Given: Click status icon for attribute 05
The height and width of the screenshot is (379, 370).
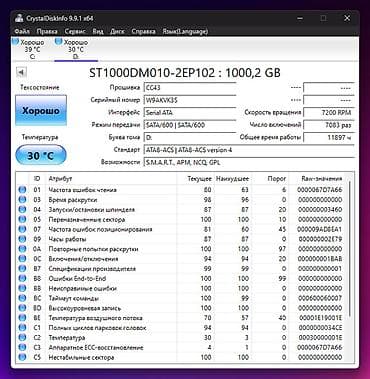Looking at the screenshot, I should click(22, 219).
